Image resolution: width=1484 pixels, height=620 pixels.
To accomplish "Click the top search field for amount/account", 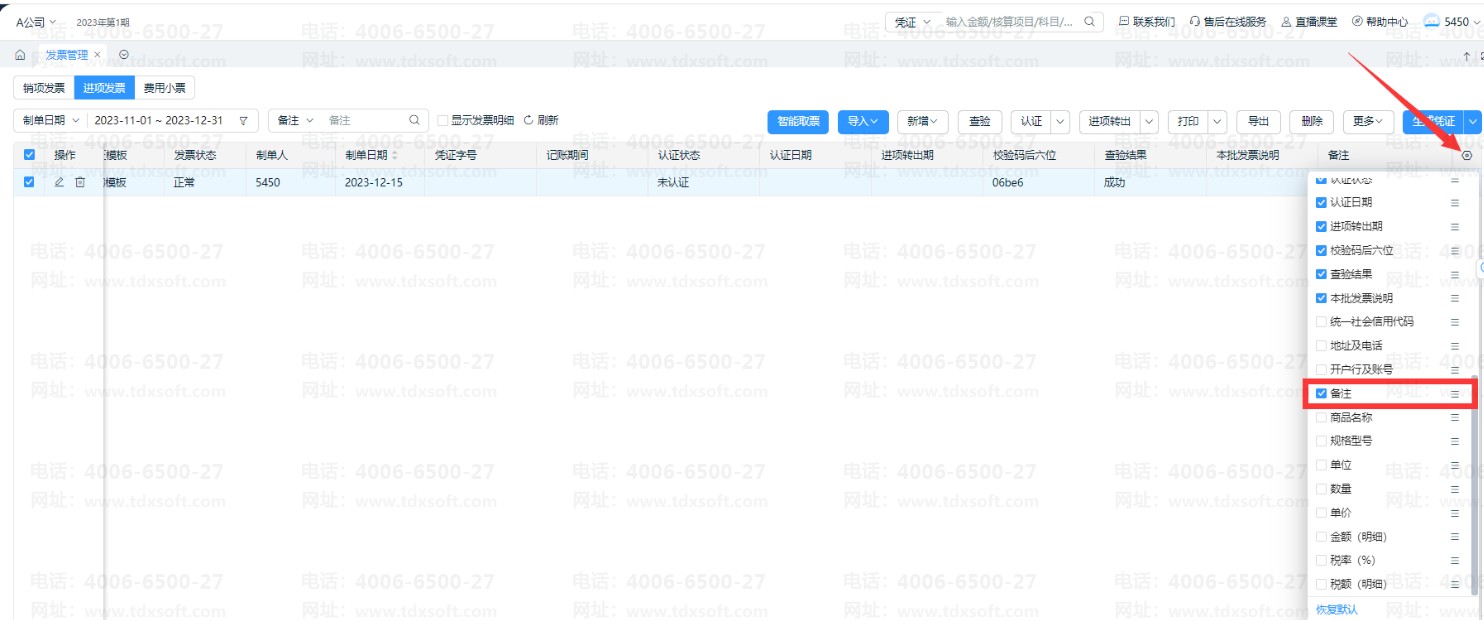I will click(1010, 21).
